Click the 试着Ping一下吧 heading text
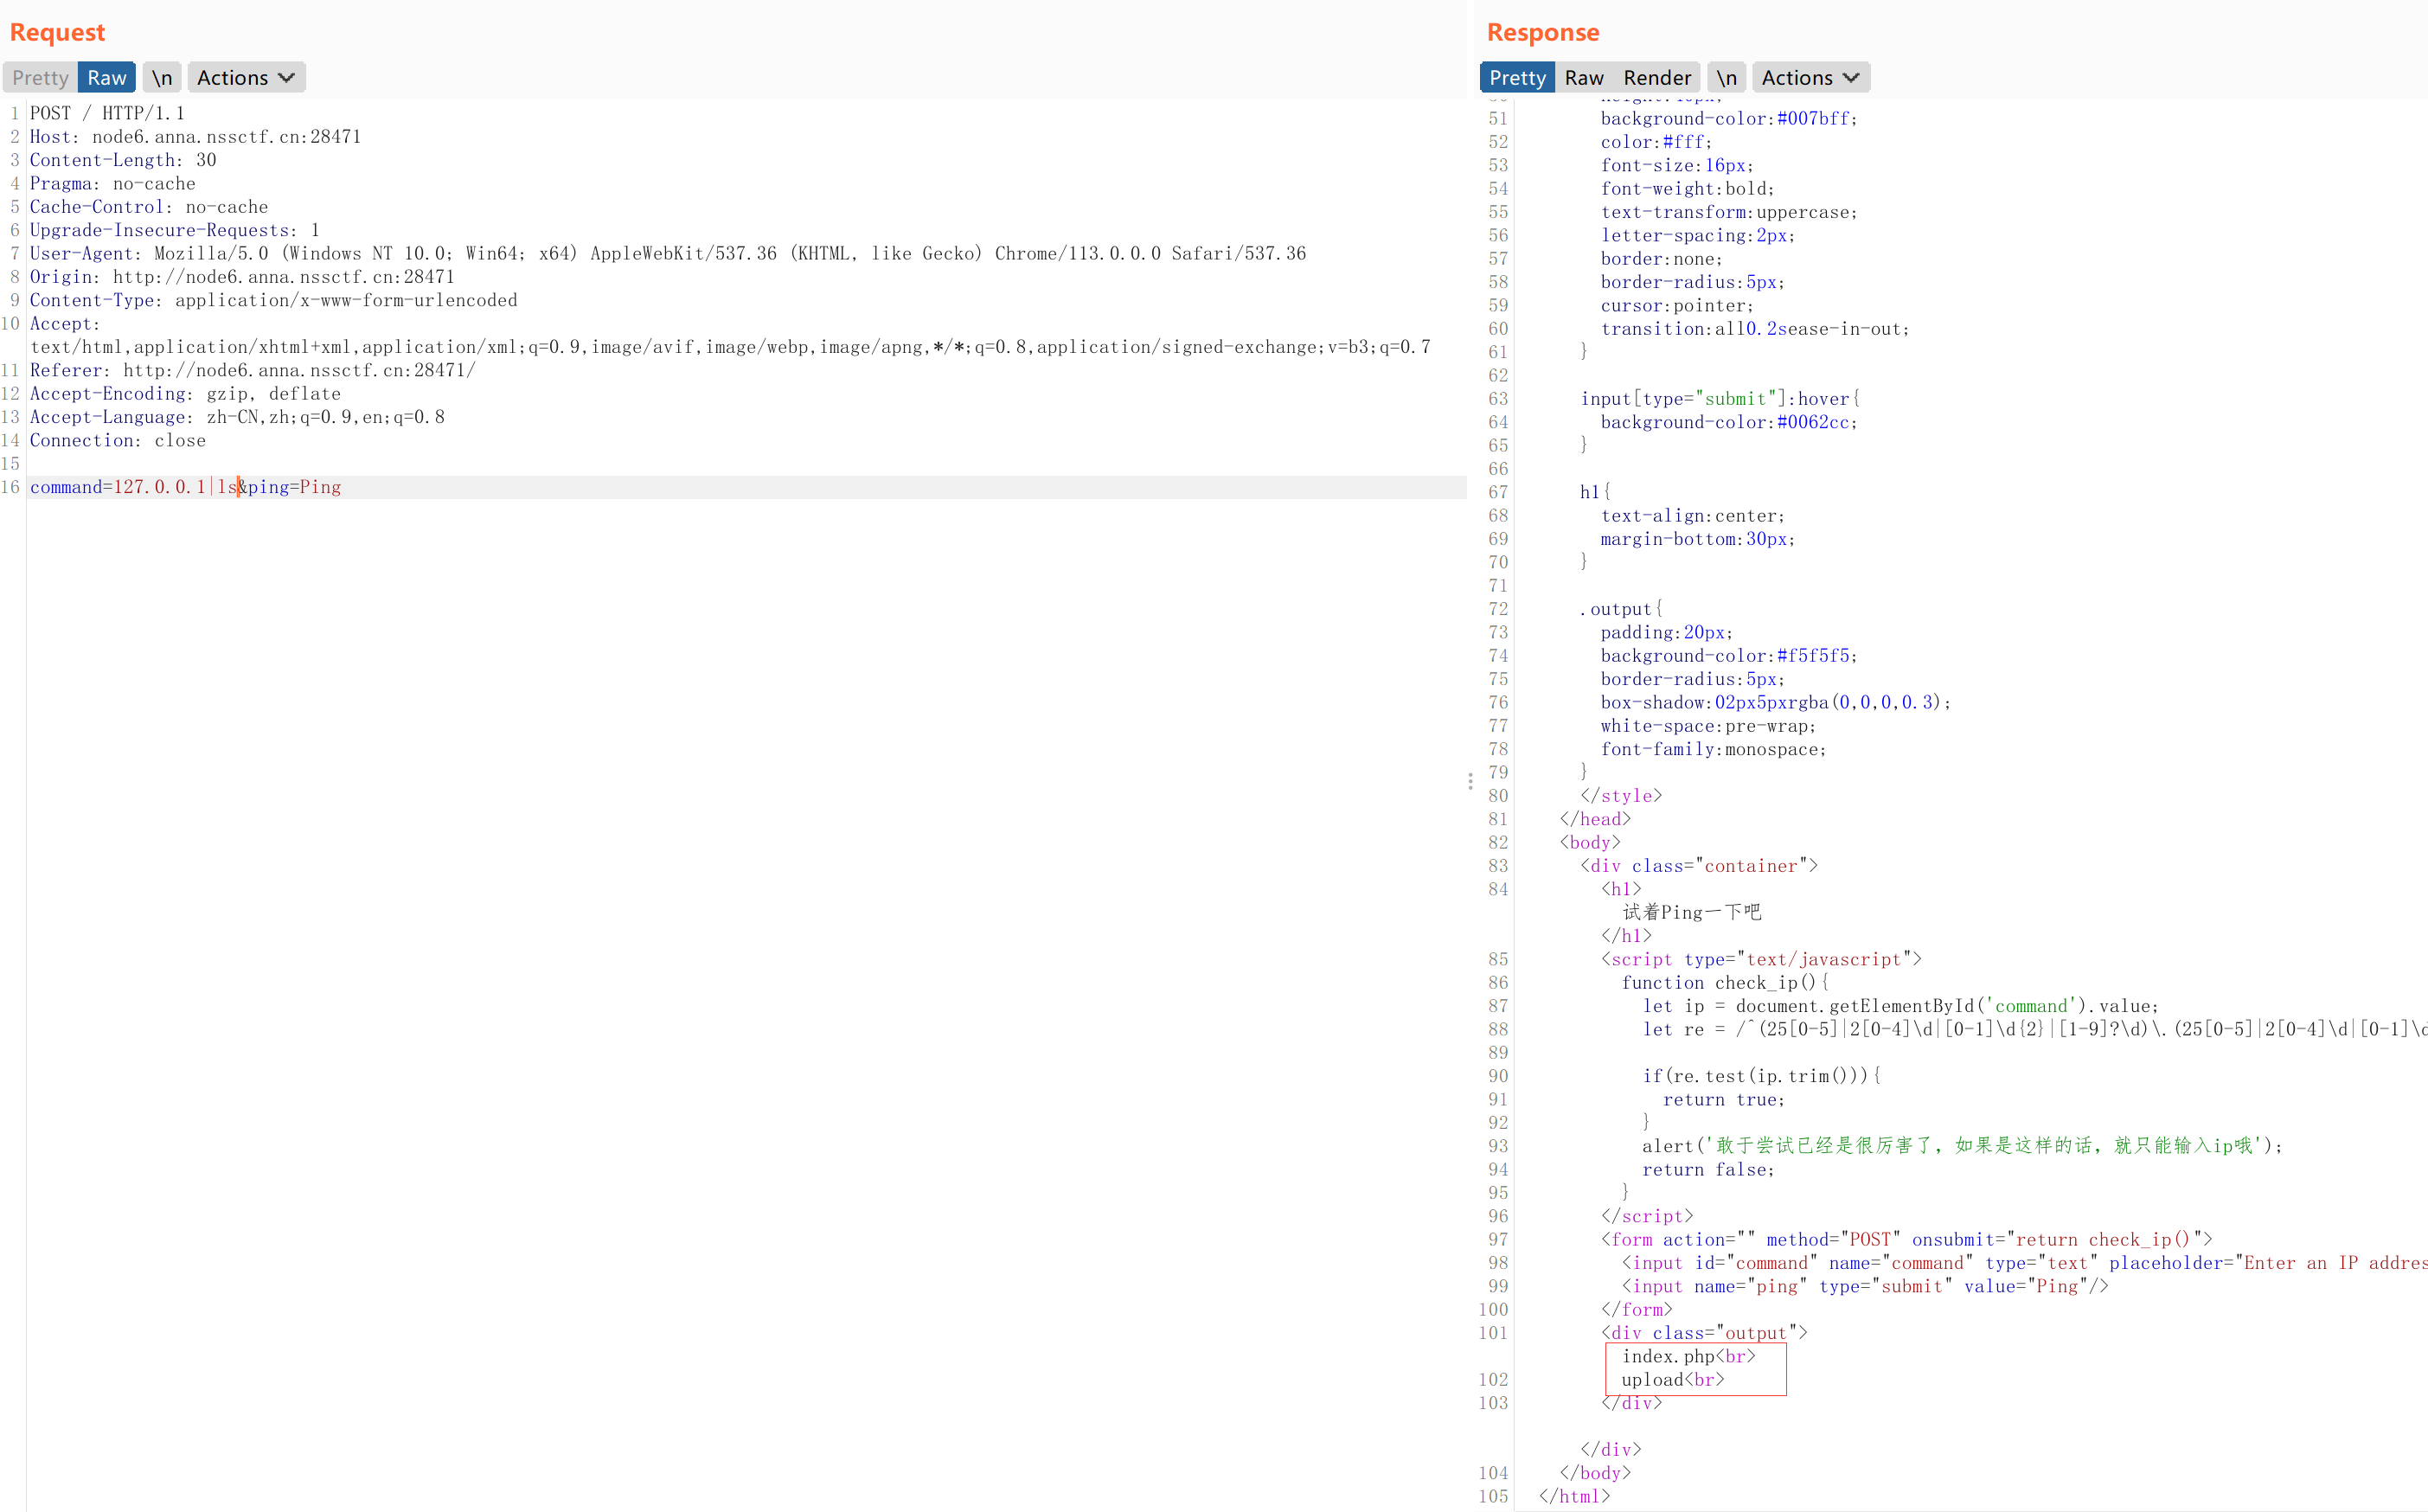 (x=1691, y=912)
